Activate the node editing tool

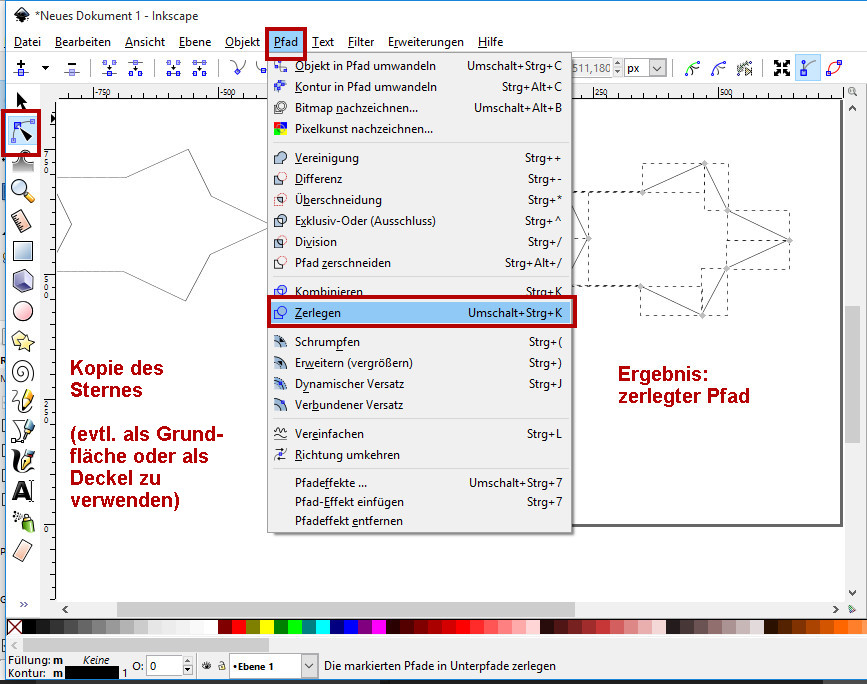pyautogui.click(x=22, y=132)
